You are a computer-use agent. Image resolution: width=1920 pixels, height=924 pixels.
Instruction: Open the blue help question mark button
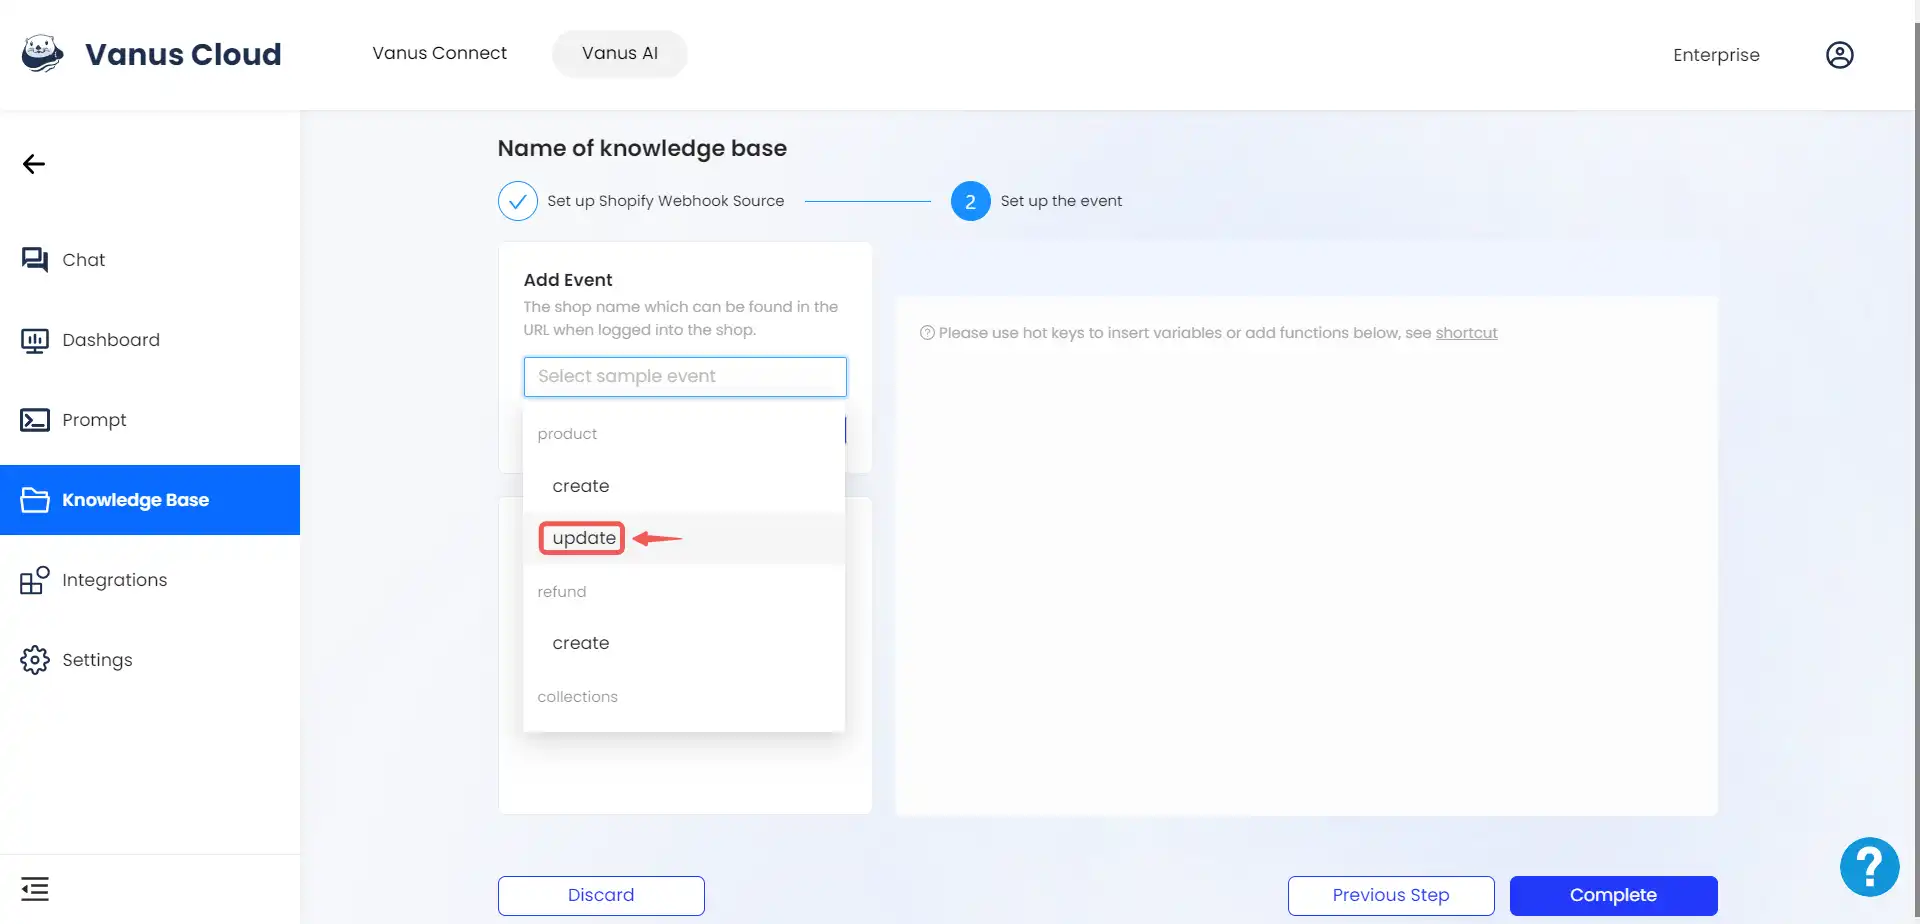coord(1869,867)
